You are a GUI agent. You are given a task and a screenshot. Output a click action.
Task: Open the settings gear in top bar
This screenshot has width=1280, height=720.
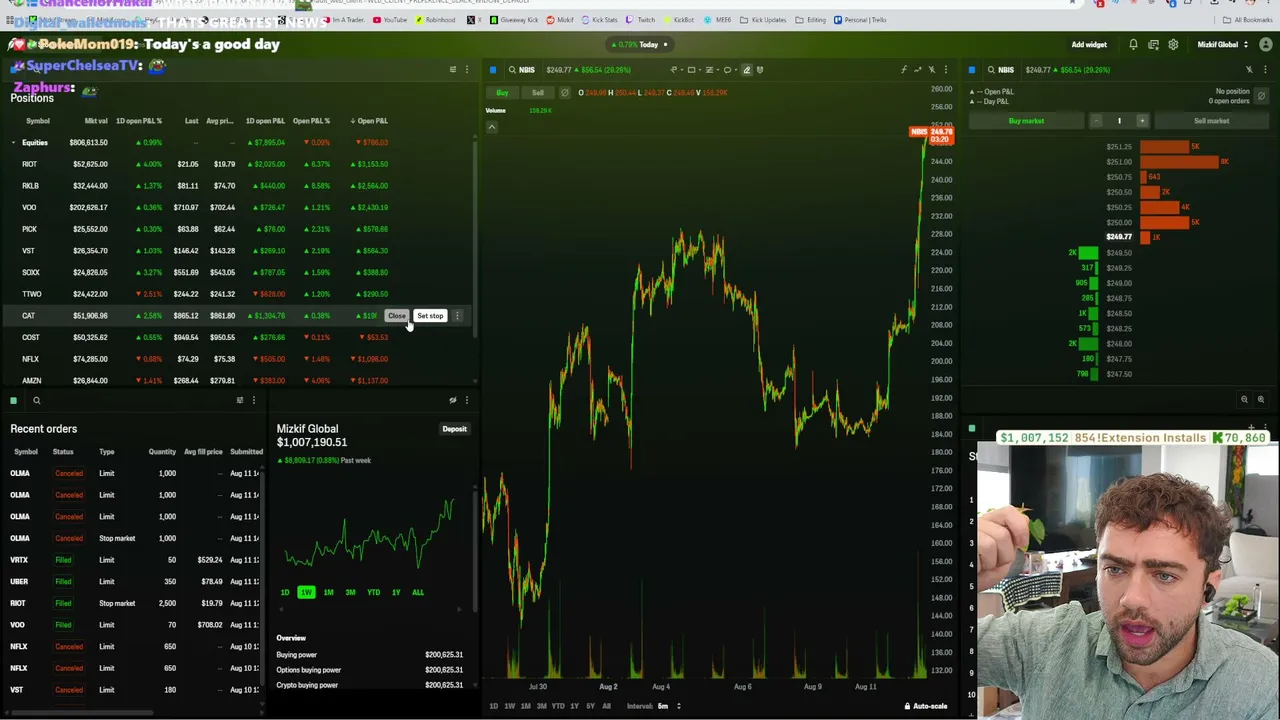(x=1173, y=44)
